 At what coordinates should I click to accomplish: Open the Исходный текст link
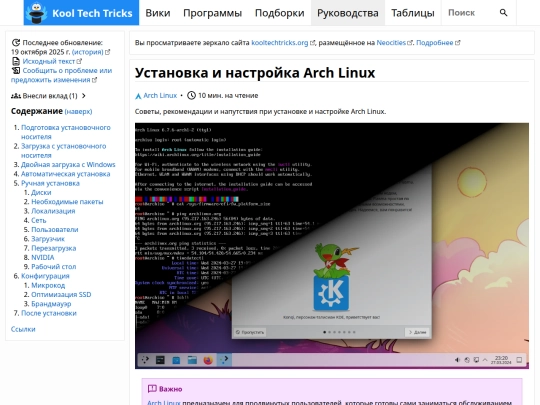(x=49, y=61)
